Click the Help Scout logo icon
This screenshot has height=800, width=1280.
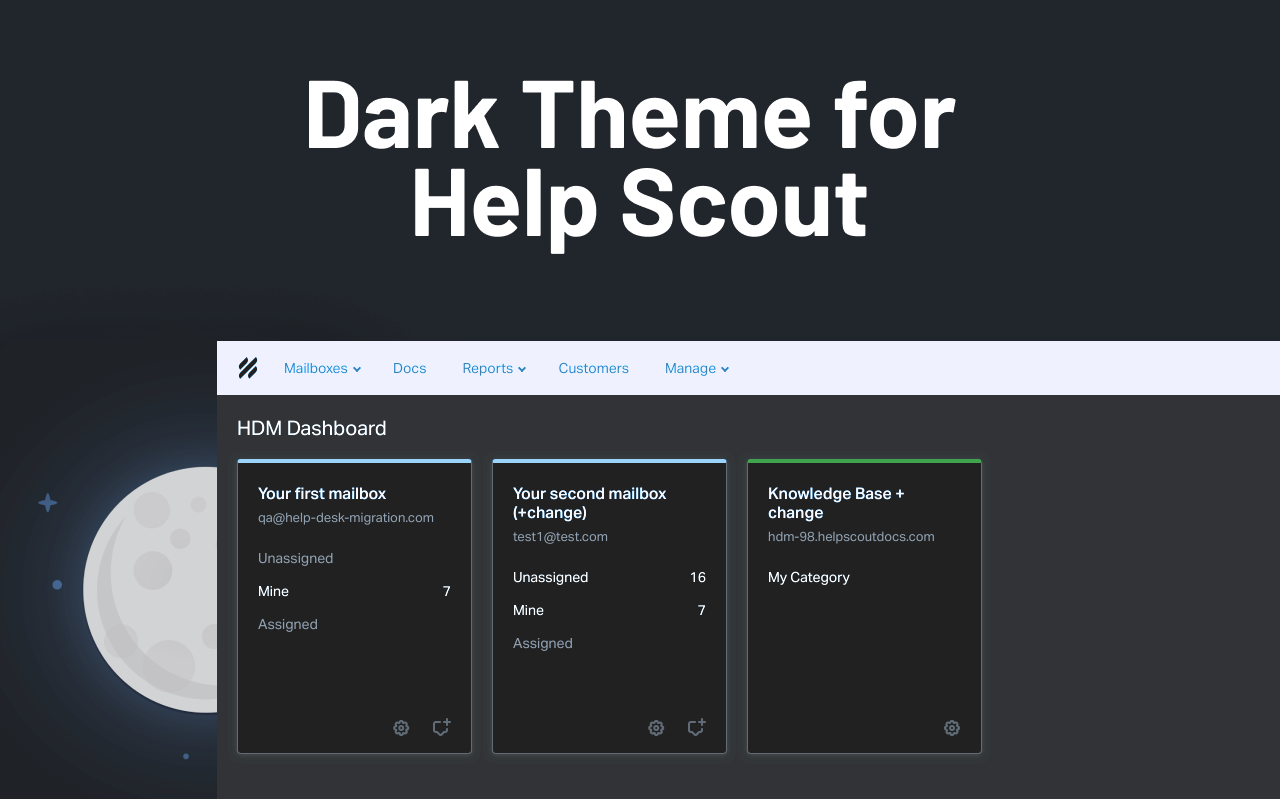coord(247,367)
